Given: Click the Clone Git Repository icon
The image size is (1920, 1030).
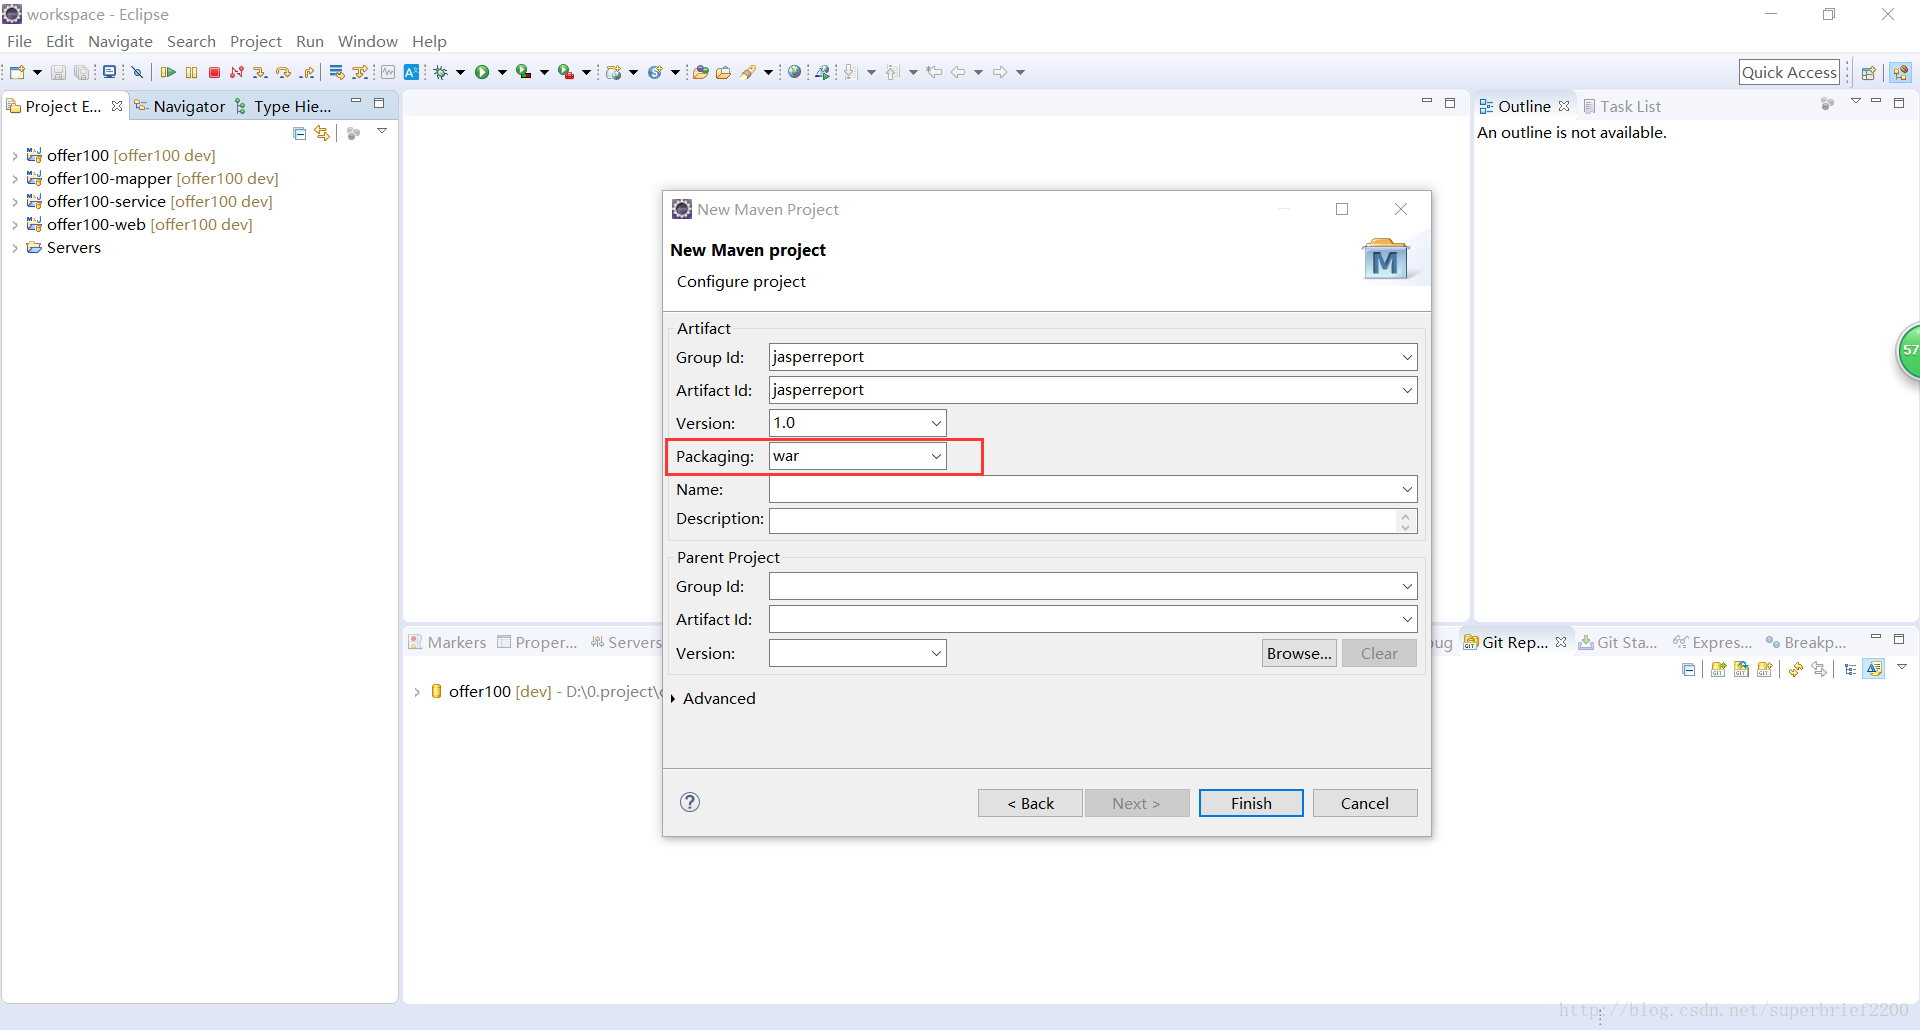Looking at the screenshot, I should pyautogui.click(x=1741, y=669).
